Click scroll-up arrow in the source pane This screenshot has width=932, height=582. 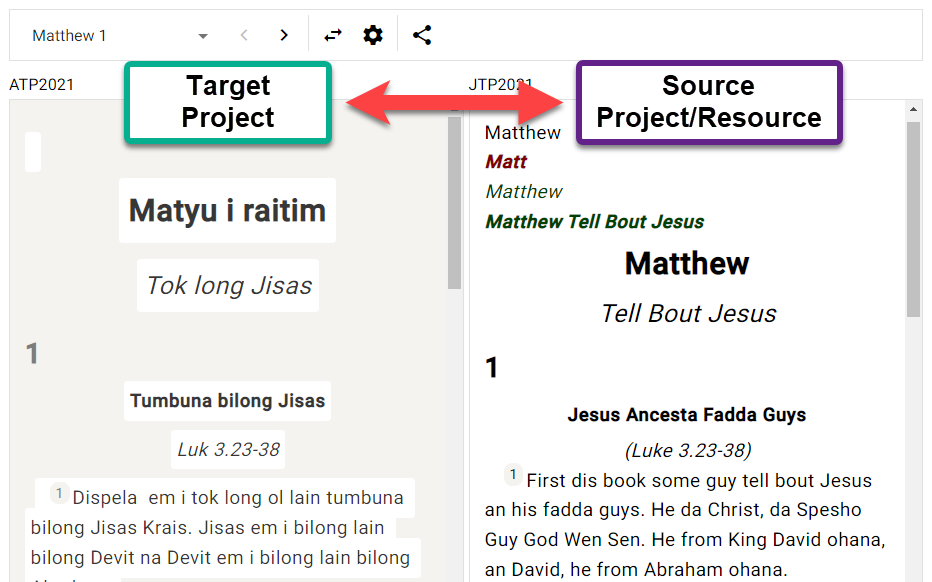(x=913, y=108)
